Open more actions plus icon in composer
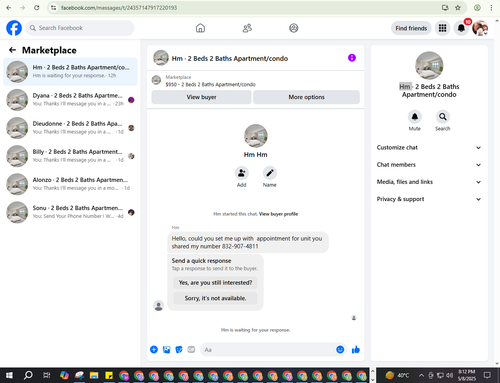This screenshot has width=500, height=383. tap(154, 349)
